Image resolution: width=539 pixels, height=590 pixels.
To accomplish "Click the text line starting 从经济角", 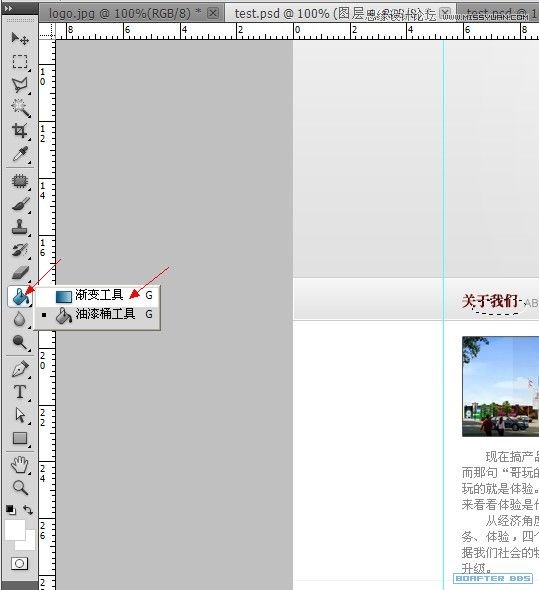I will [x=512, y=521].
